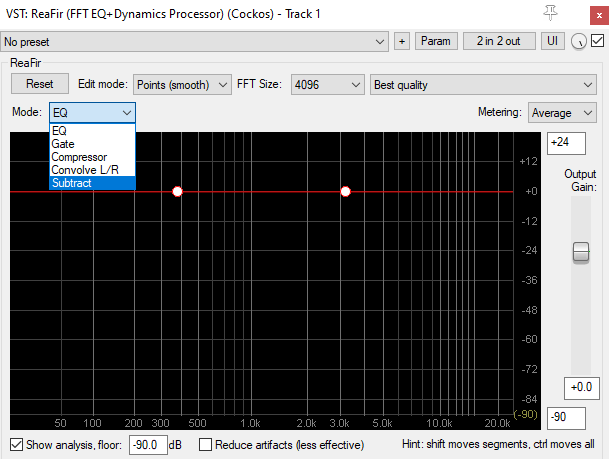Click the Reset button

tap(40, 84)
